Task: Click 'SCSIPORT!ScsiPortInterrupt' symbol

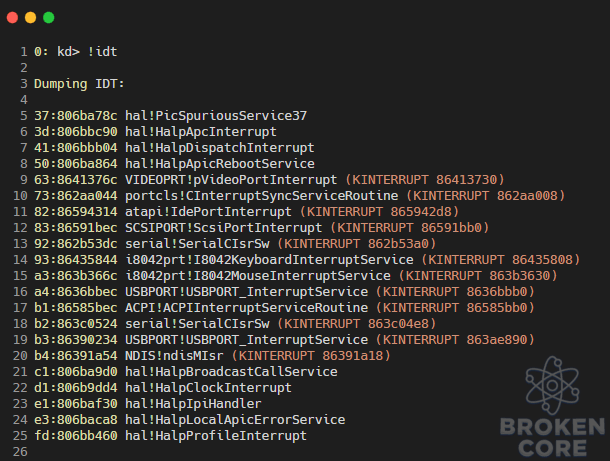Action: (223, 228)
